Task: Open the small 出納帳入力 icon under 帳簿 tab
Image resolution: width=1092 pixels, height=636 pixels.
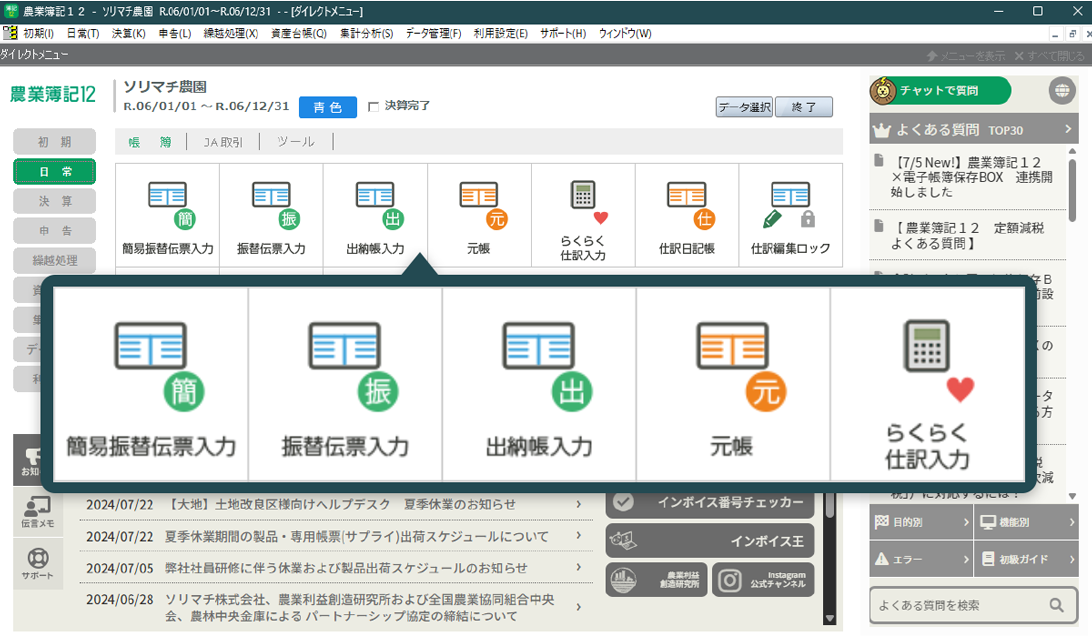Action: tap(375, 215)
